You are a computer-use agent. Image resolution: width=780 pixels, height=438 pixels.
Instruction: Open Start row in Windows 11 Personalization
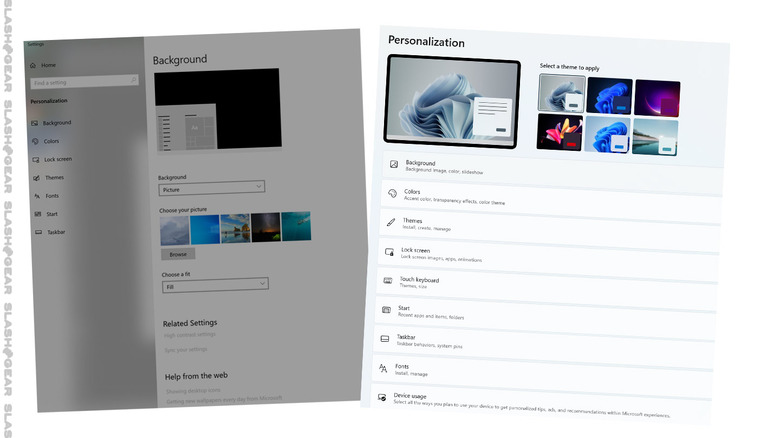click(x=545, y=319)
